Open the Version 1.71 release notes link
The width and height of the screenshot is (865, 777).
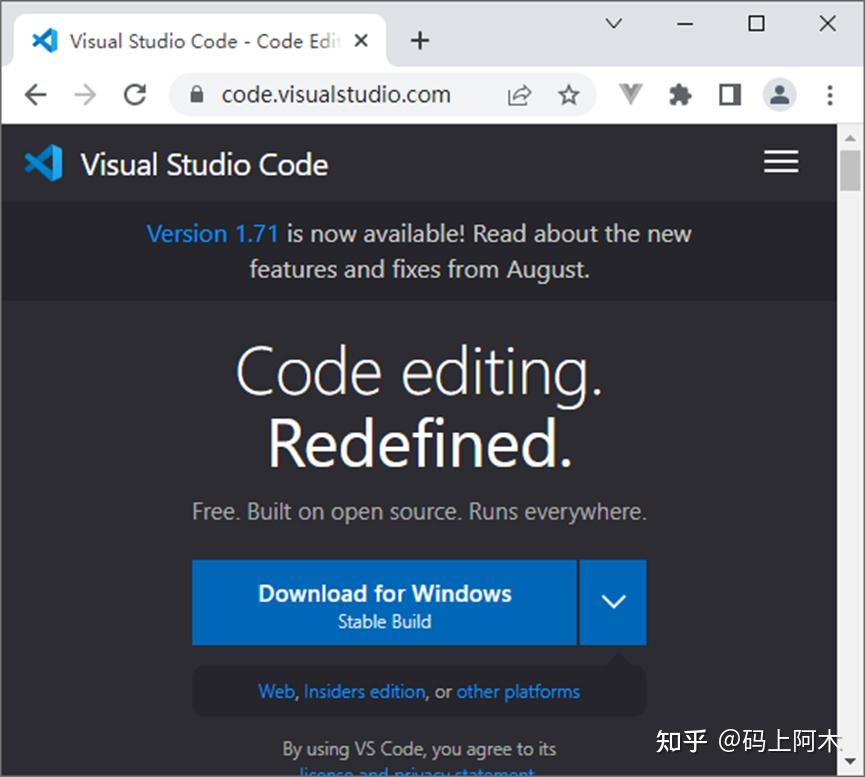212,234
